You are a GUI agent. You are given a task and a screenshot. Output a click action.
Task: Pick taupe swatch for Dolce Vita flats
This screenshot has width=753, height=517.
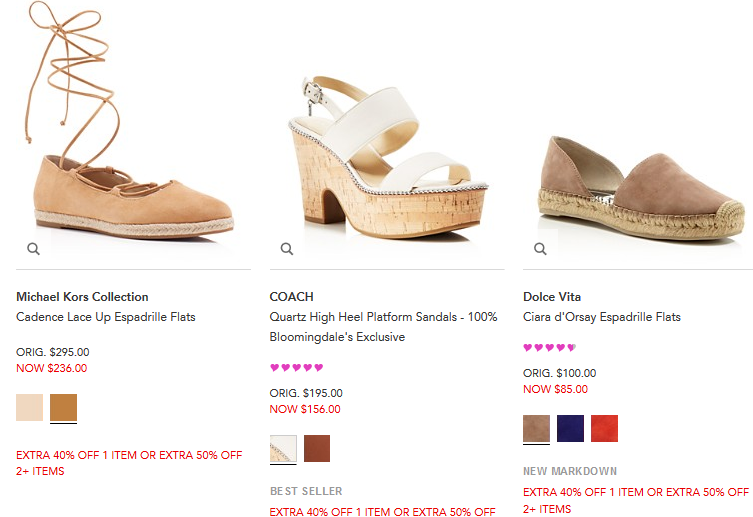pos(536,428)
